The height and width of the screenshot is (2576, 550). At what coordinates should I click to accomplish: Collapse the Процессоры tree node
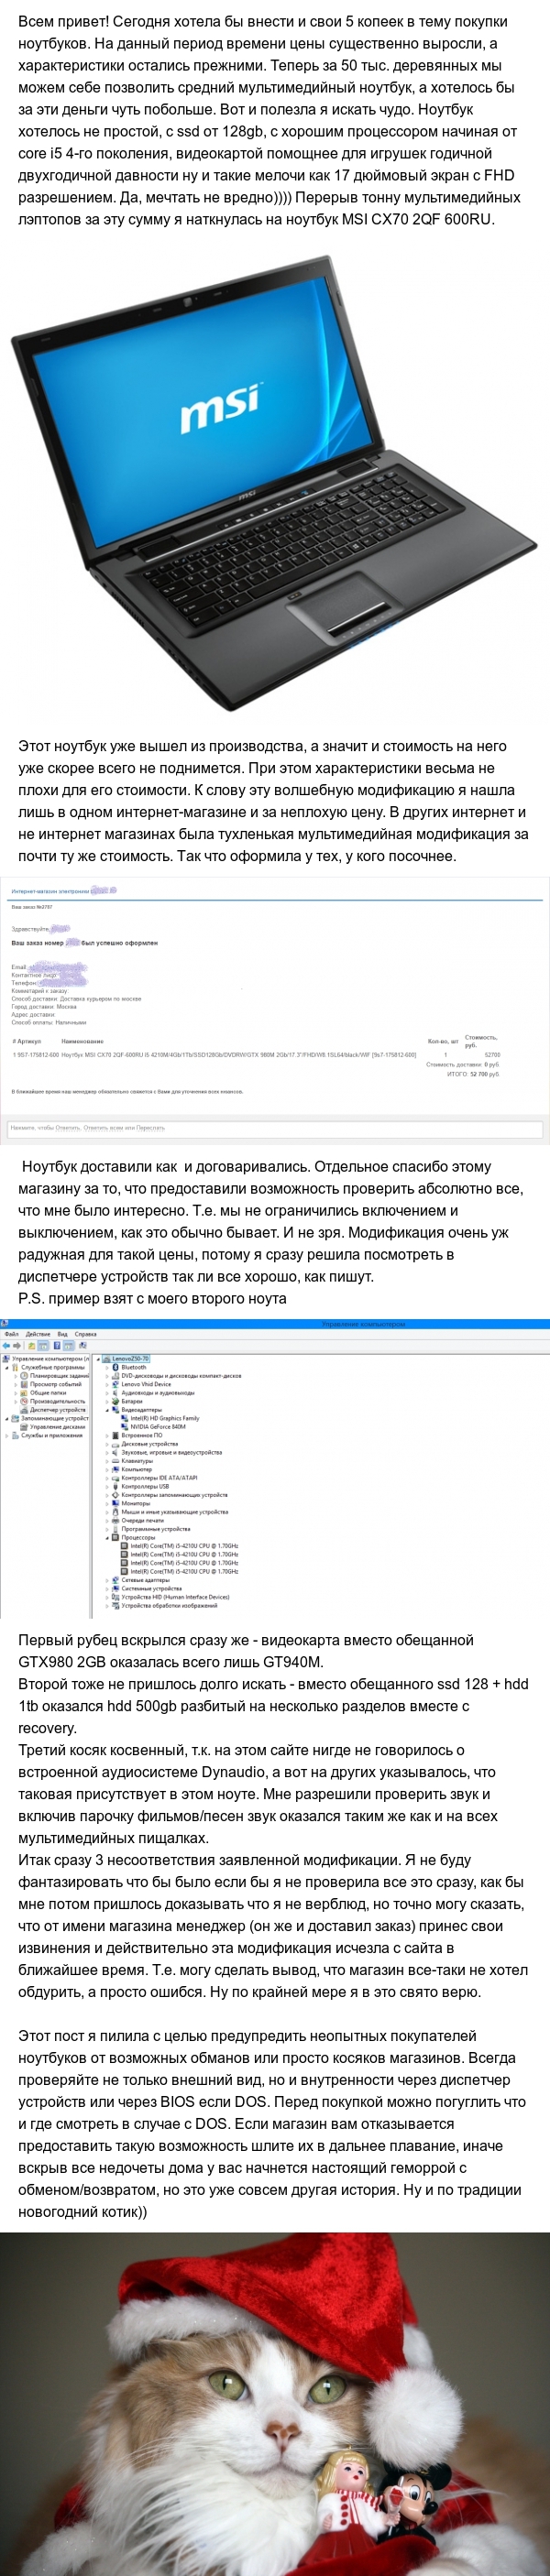pos(108,1537)
